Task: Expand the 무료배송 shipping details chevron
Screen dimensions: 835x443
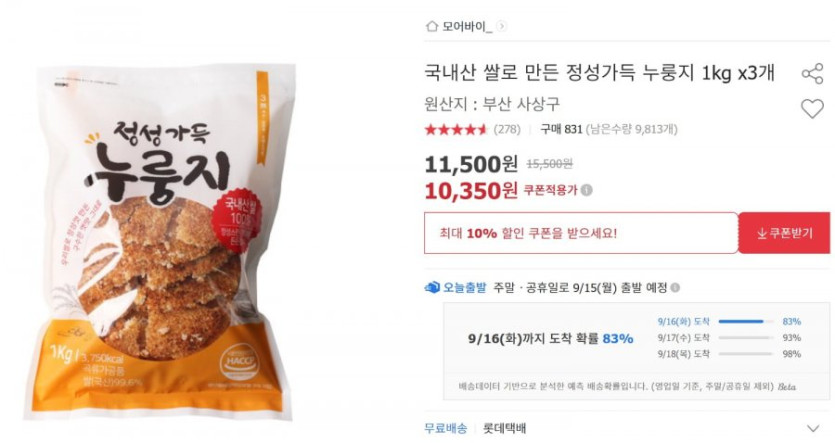Action: pyautogui.click(x=813, y=428)
